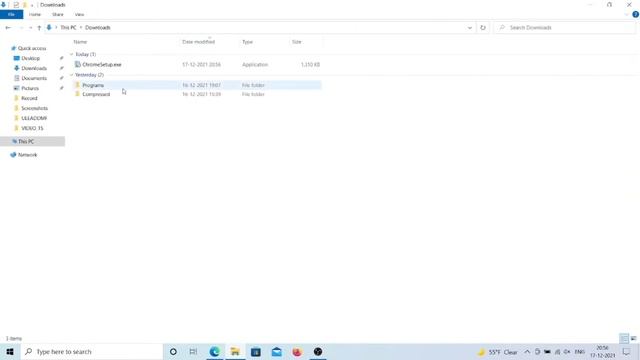Open the Customize Quick Access Toolbar dropdown
640x360 pixels.
click(32, 5)
